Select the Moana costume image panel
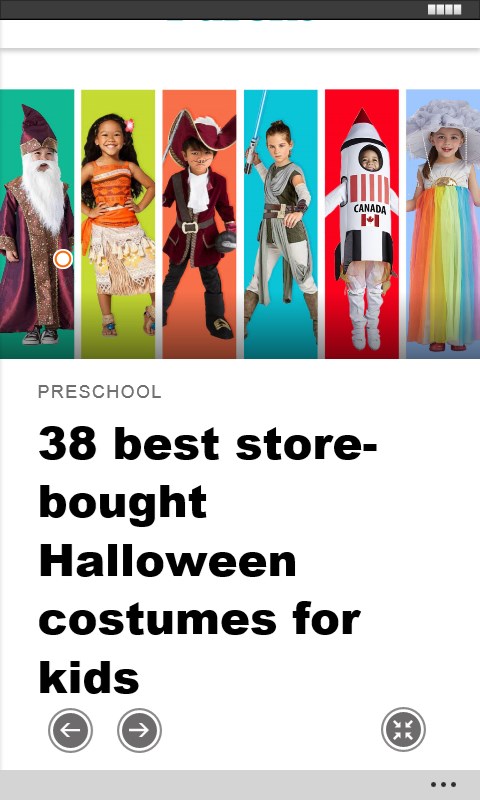This screenshot has width=480, height=800. coord(118,224)
